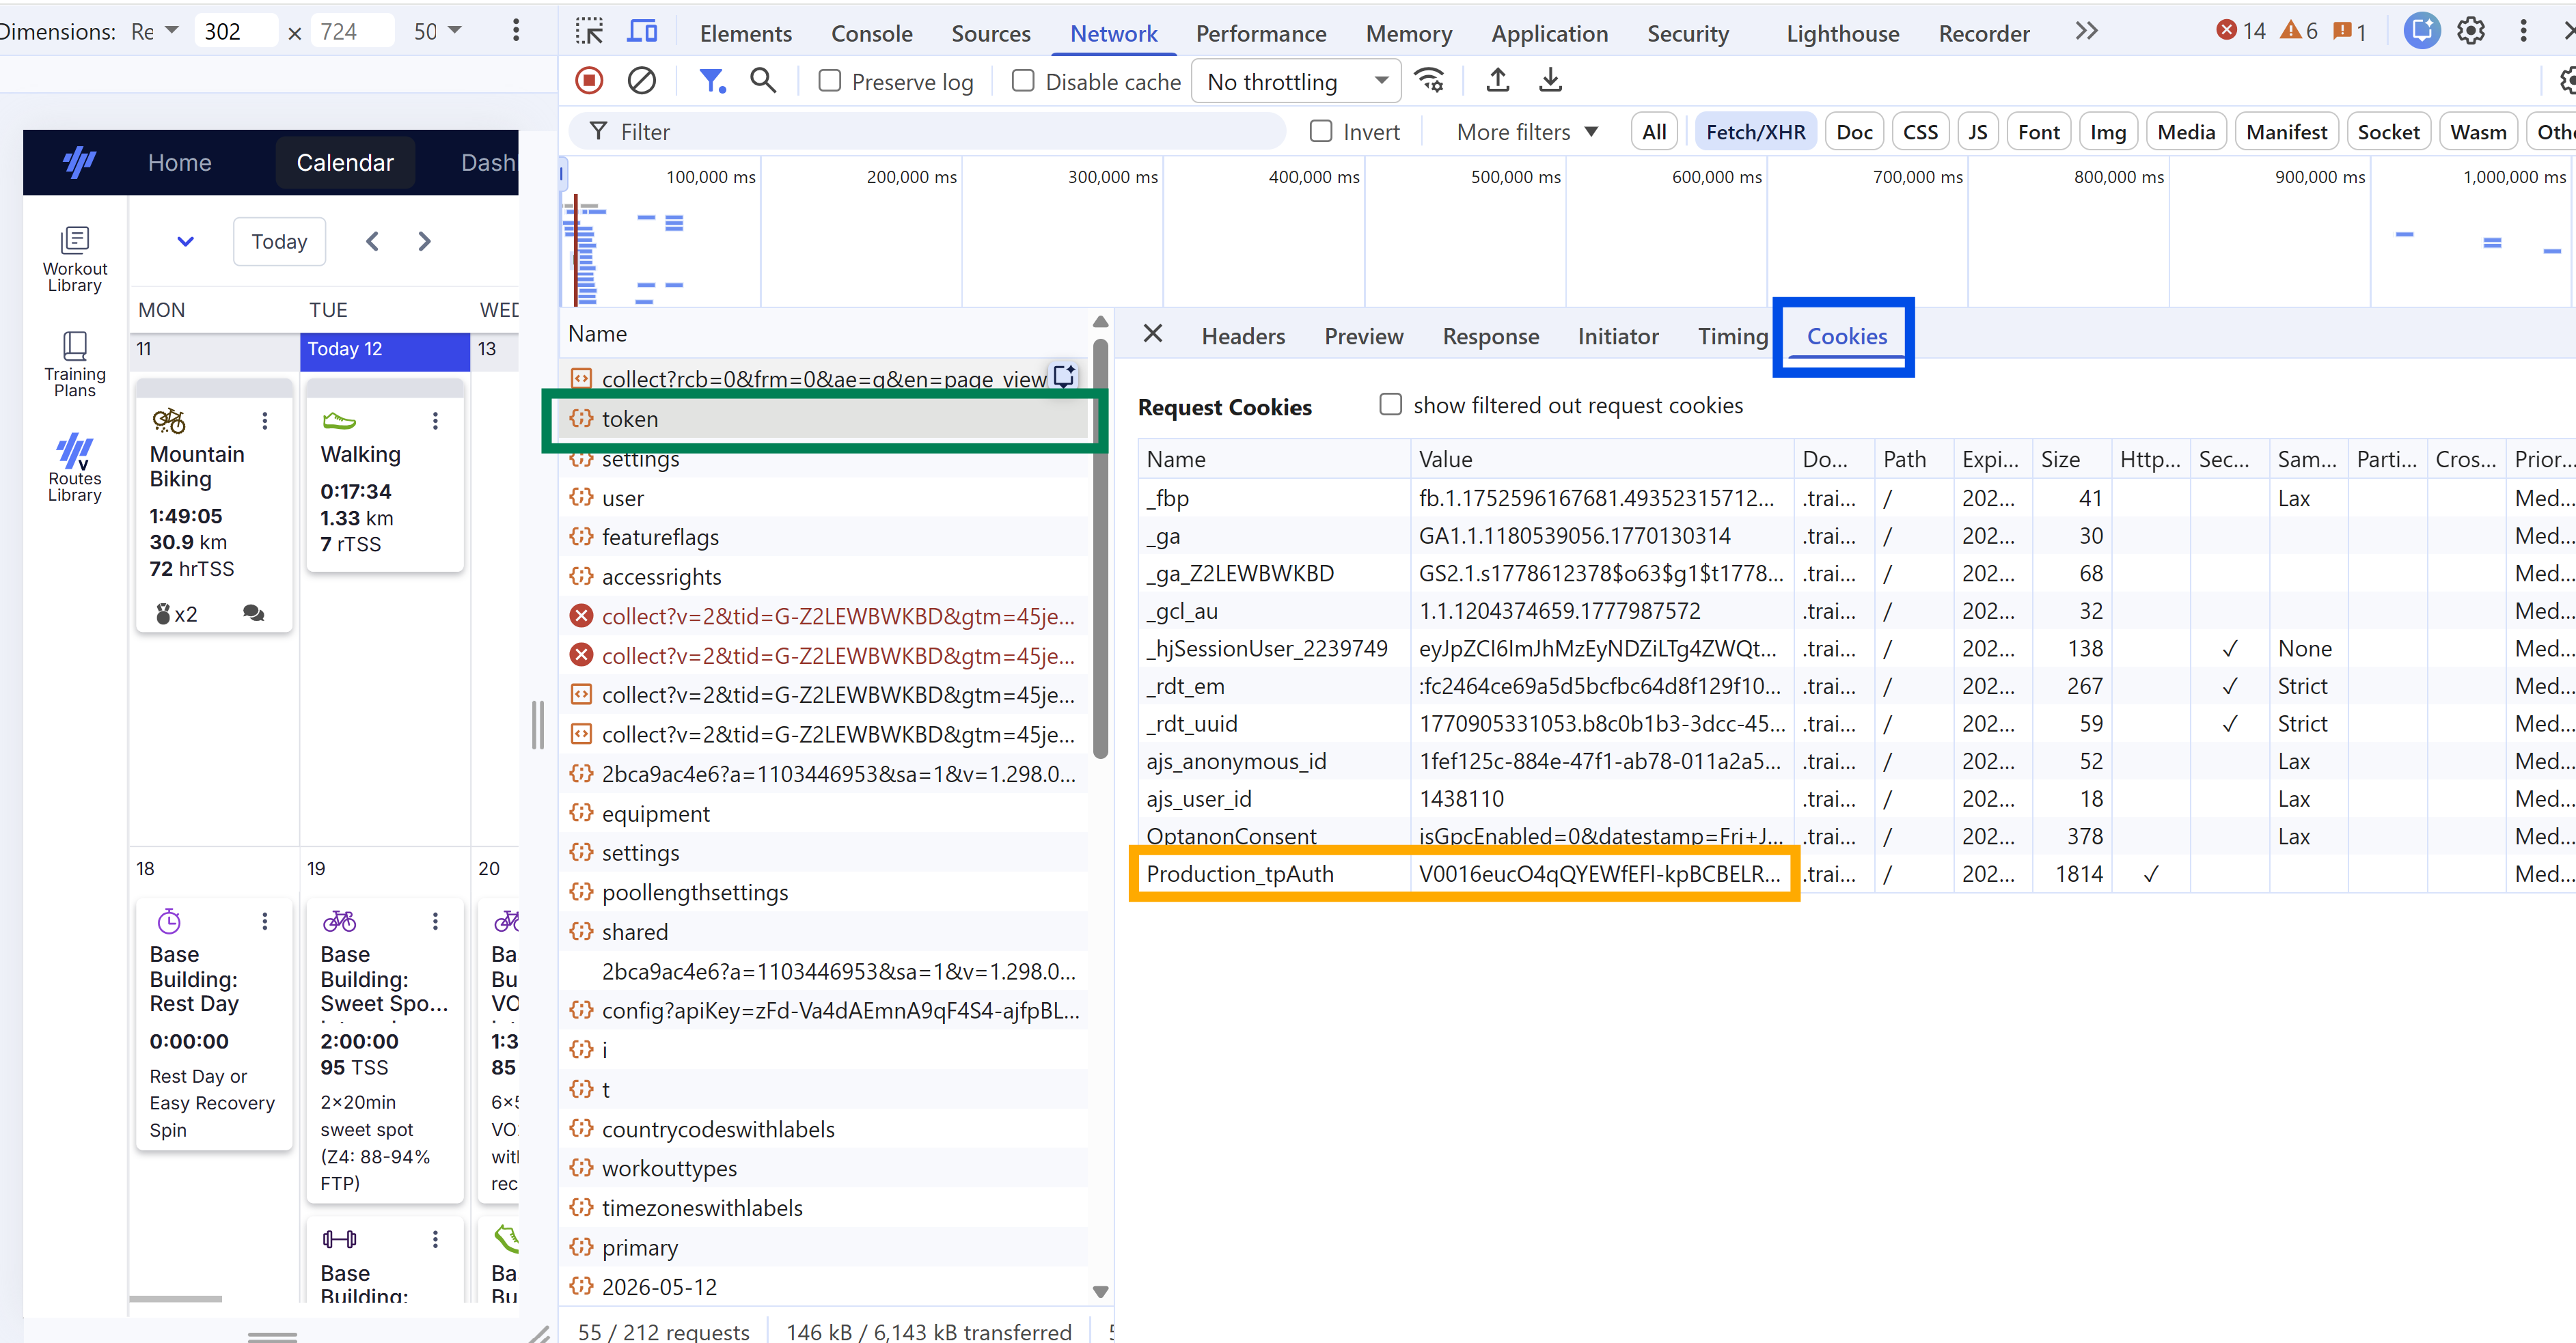2576x1343 pixels.
Task: Toggle device toolbar icon
Action: click(x=642, y=32)
